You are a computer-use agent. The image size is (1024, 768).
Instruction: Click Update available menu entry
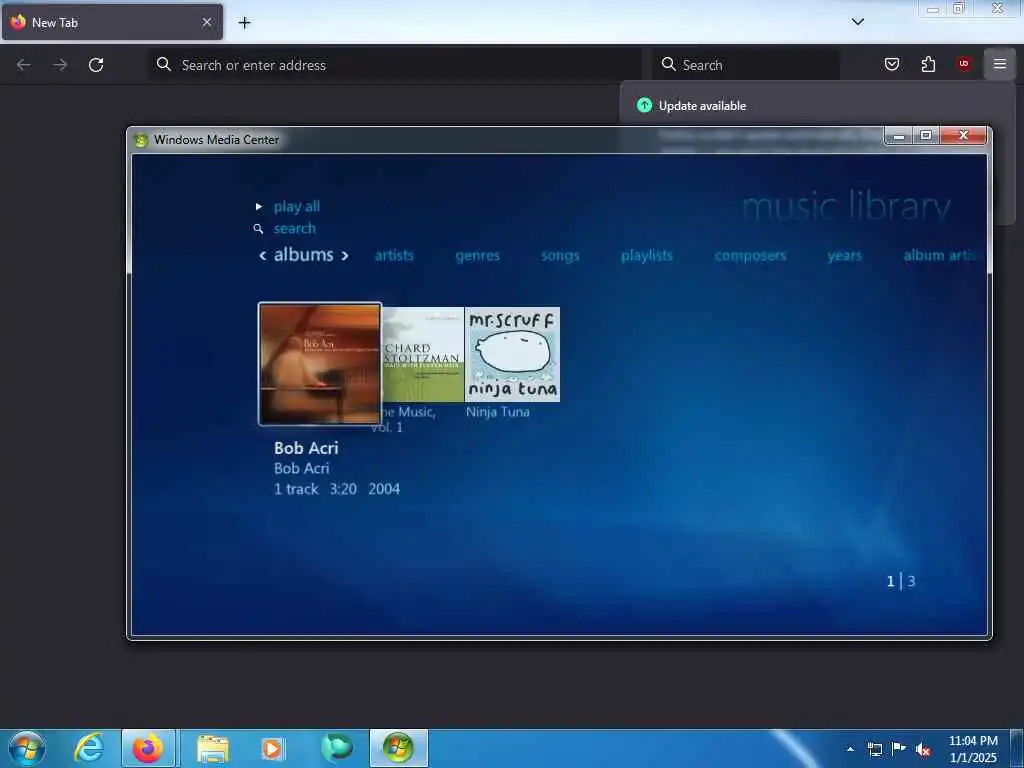click(702, 106)
